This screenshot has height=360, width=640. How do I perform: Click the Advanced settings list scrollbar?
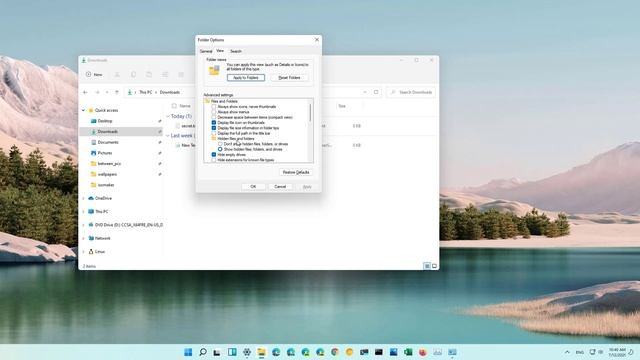[x=311, y=112]
